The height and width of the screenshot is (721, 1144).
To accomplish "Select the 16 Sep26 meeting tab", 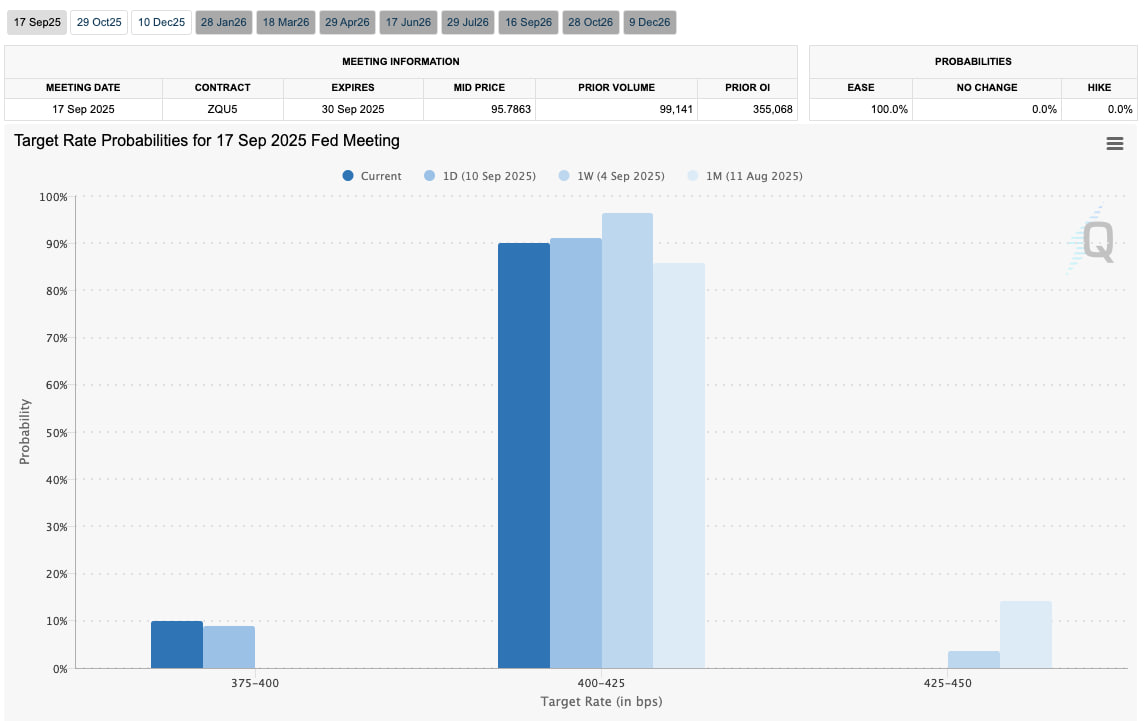I will tap(529, 22).
